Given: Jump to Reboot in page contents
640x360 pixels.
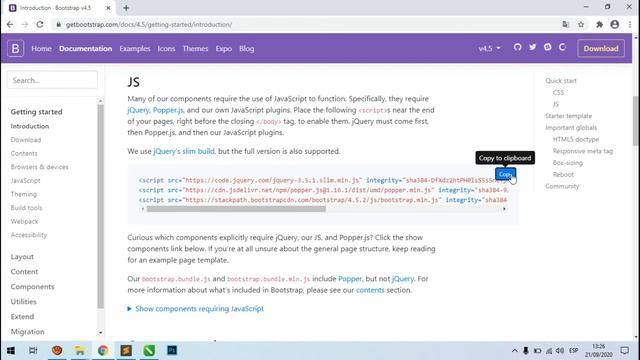Looking at the screenshot, I should point(563,174).
